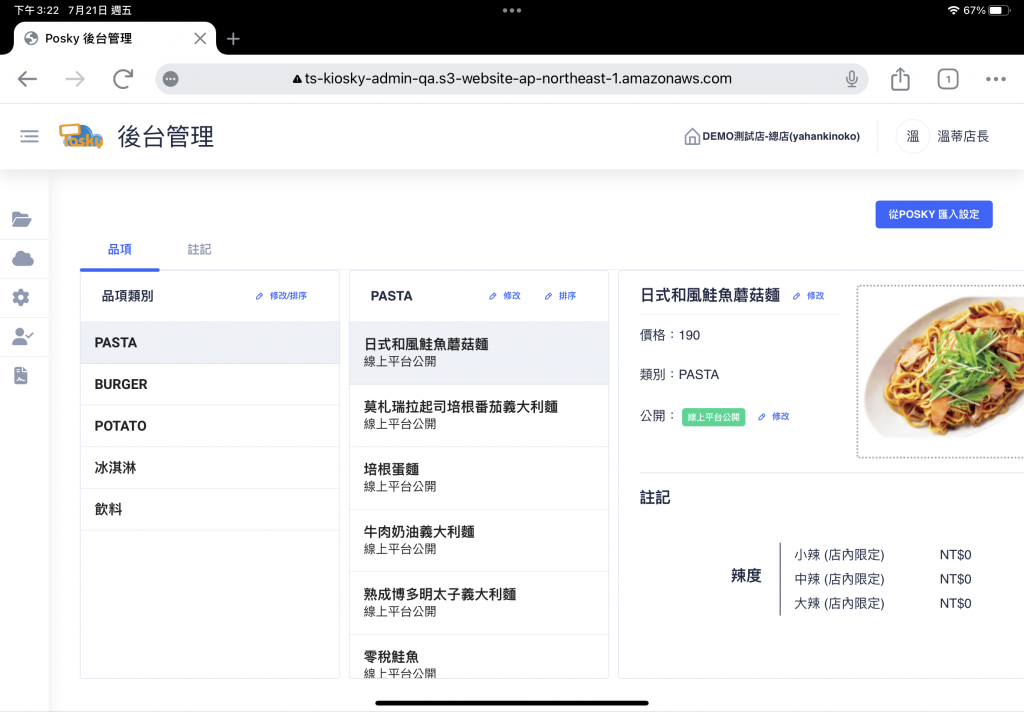
Task: Switch to the 註記 tab
Action: 199,250
